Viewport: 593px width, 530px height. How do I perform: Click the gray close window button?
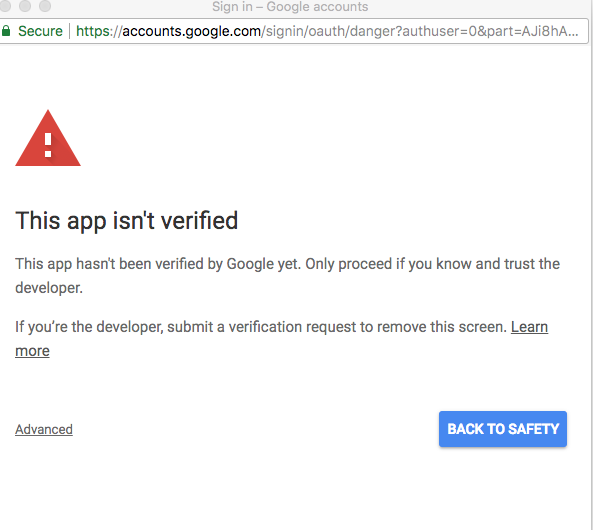point(5,6)
